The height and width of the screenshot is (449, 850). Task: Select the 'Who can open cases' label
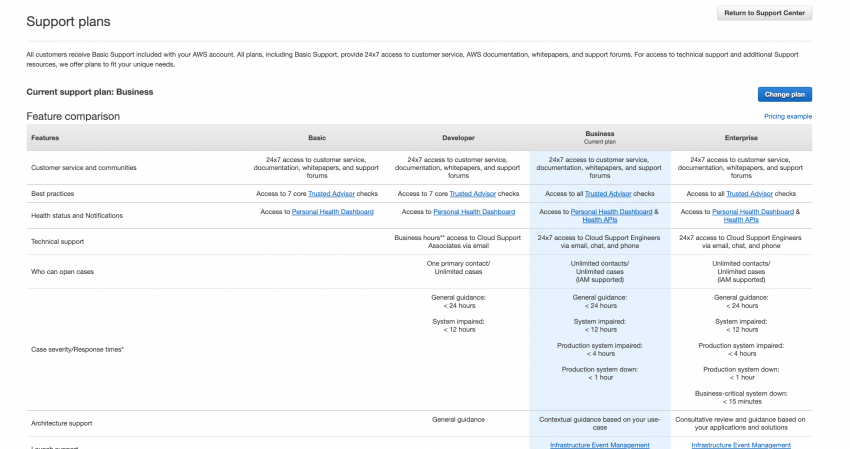62,272
